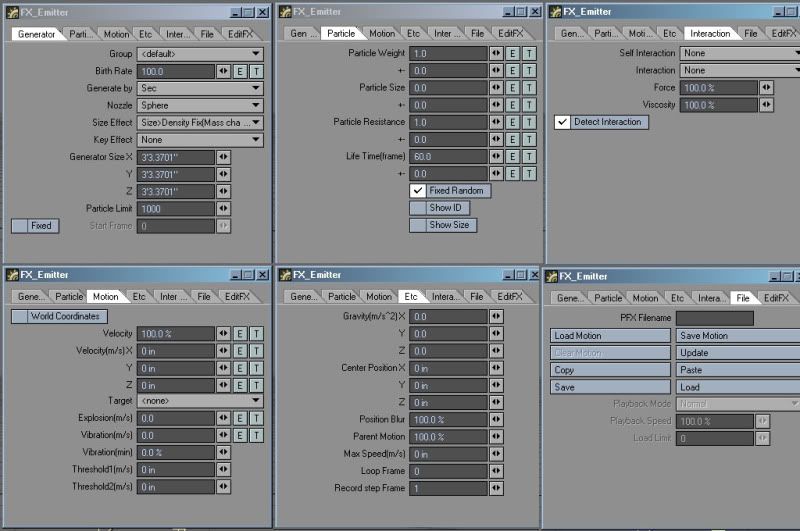
Task: Click the T texture button for Particle Resistance
Action: click(529, 122)
